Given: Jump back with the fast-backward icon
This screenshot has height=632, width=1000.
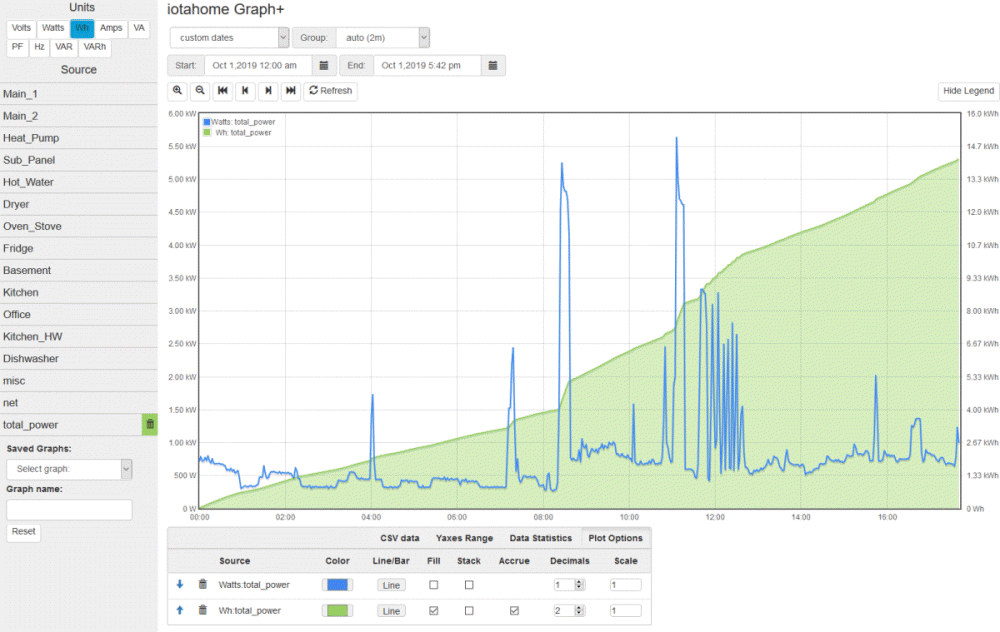Looking at the screenshot, I should click(223, 91).
